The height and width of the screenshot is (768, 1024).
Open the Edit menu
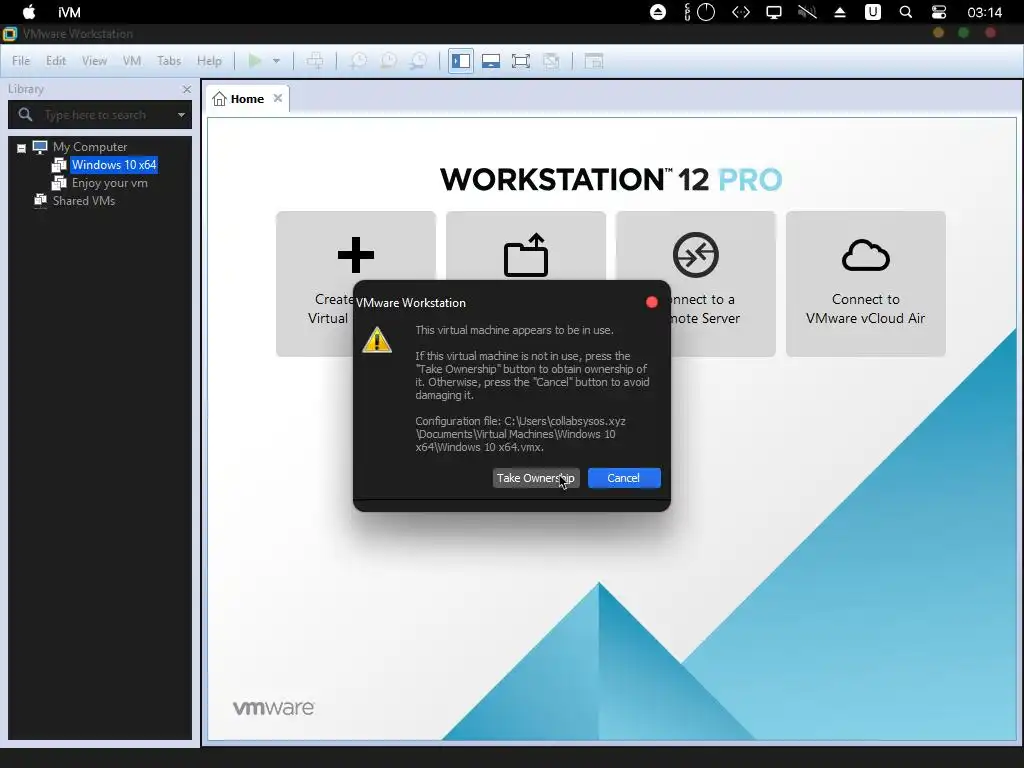(x=56, y=61)
